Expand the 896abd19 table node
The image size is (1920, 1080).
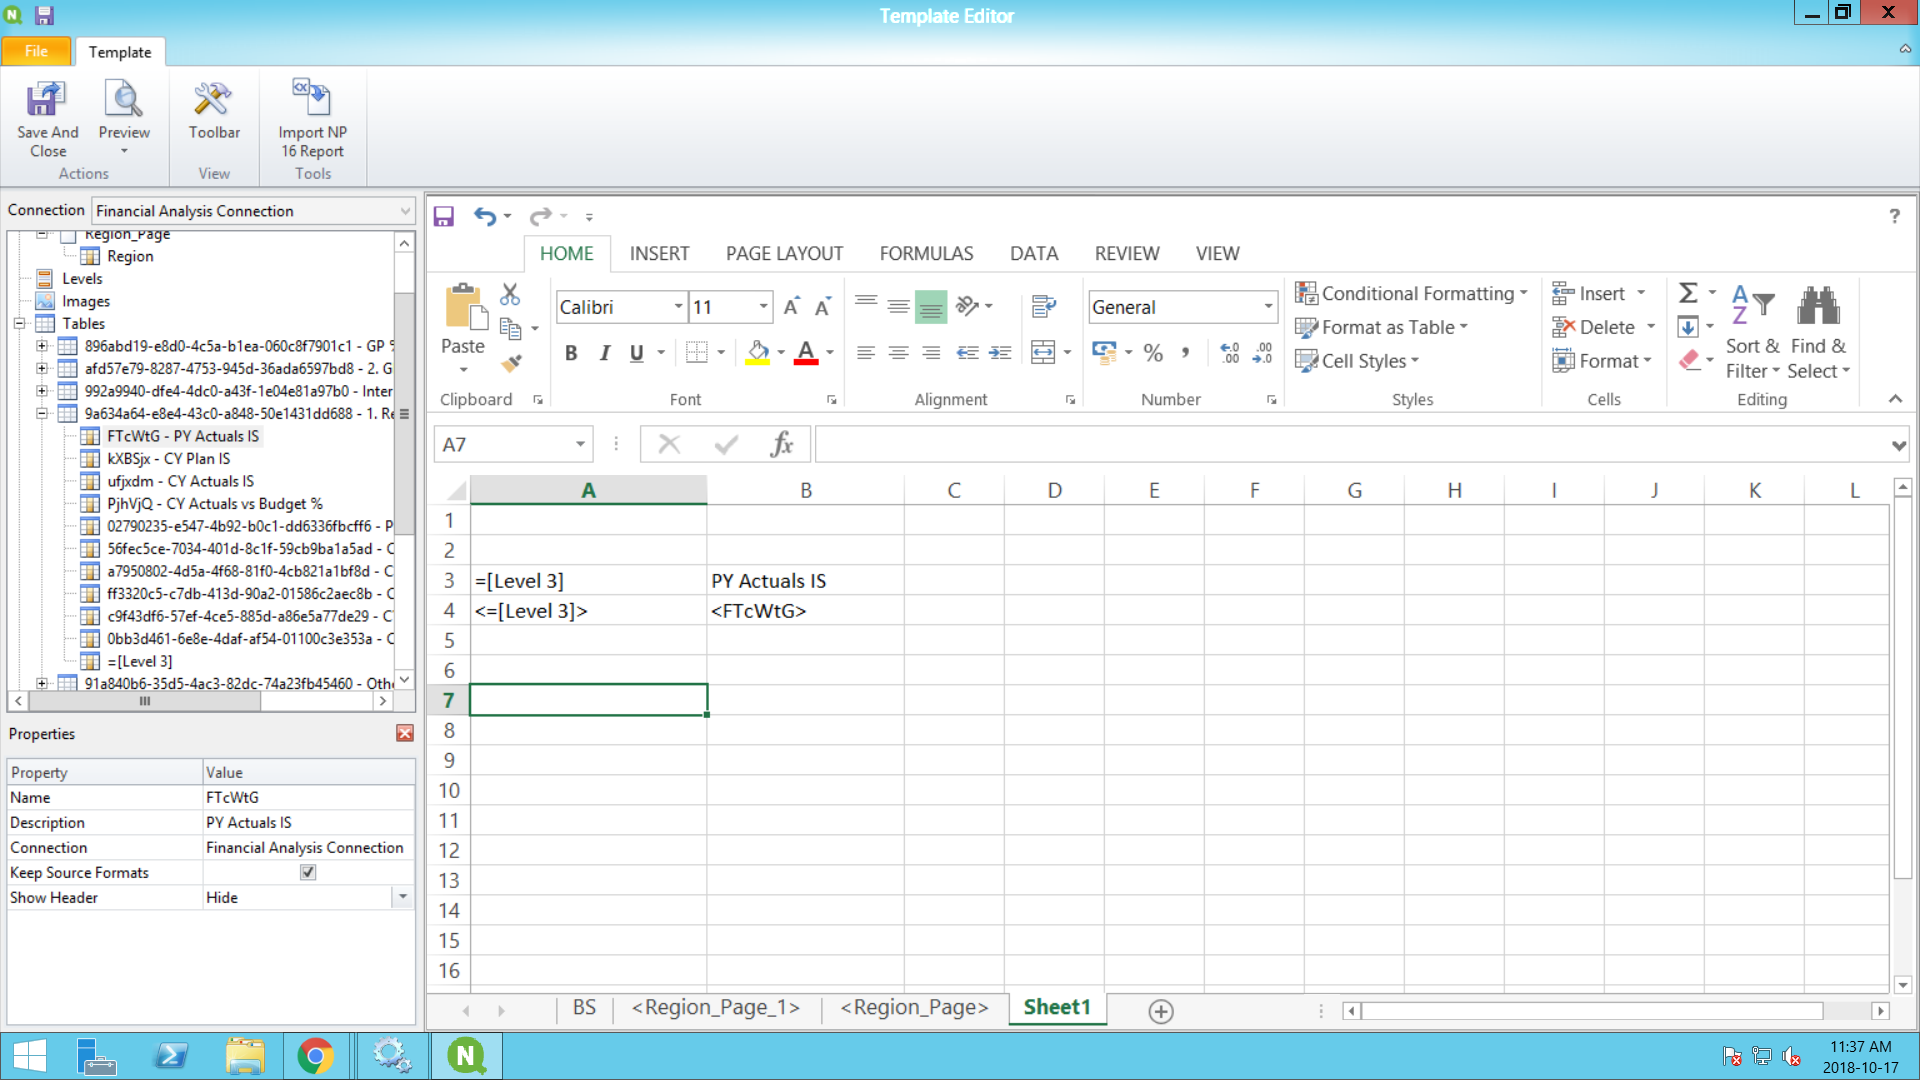pos(42,346)
